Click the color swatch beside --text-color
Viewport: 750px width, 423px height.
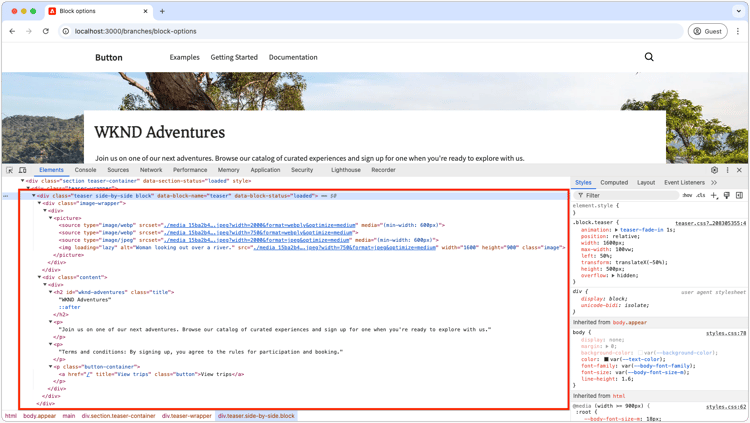click(606, 359)
